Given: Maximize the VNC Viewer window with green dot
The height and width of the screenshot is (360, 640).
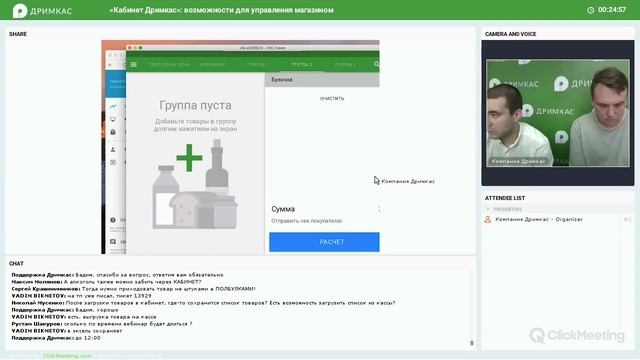Looking at the screenshot, I should click(x=140, y=48).
